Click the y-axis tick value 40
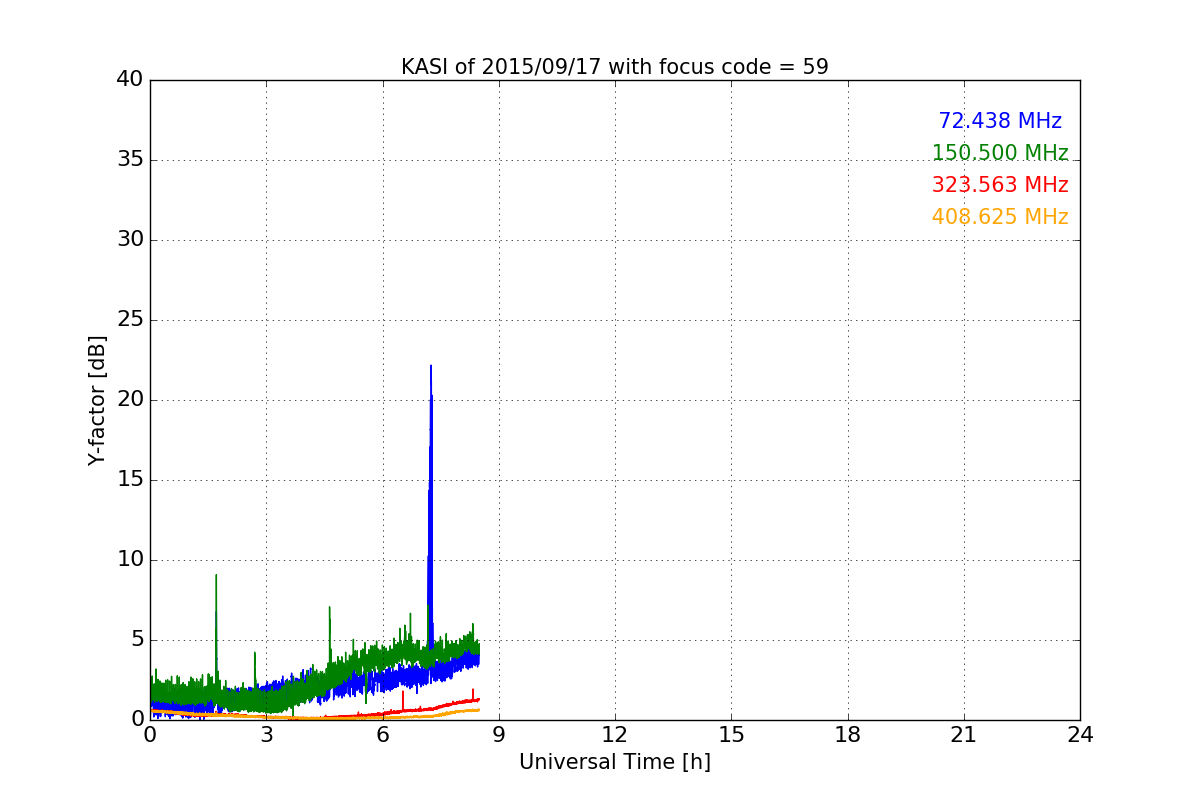This screenshot has width=1200, height=800. pos(130,80)
